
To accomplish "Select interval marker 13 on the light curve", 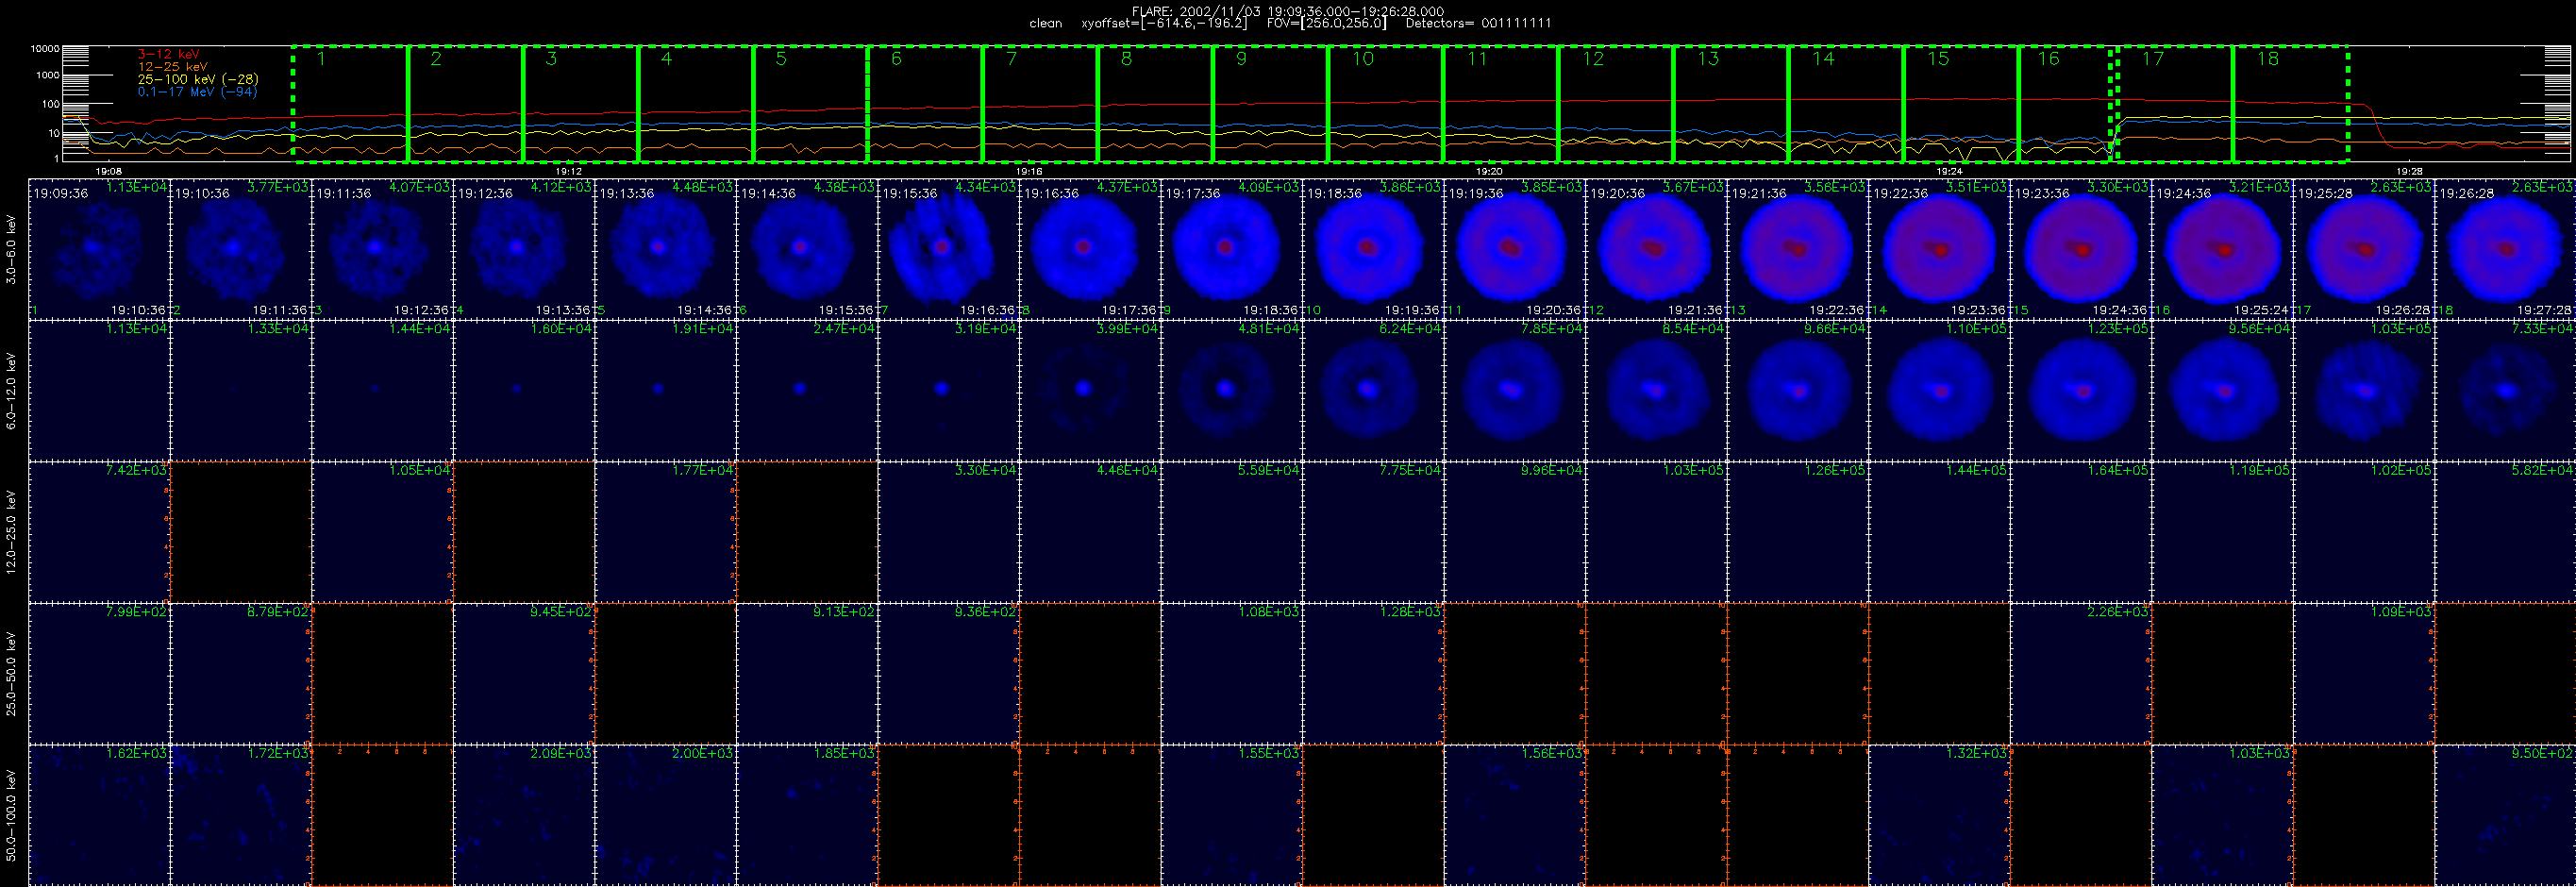I will 1708,59.
